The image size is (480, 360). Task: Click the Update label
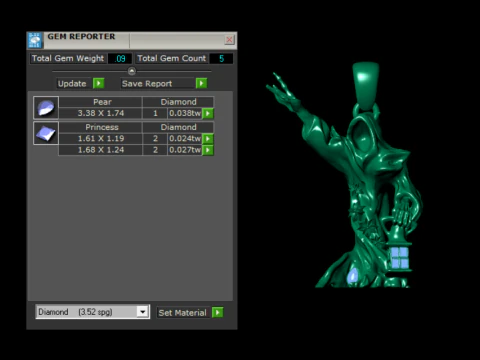pos(72,84)
